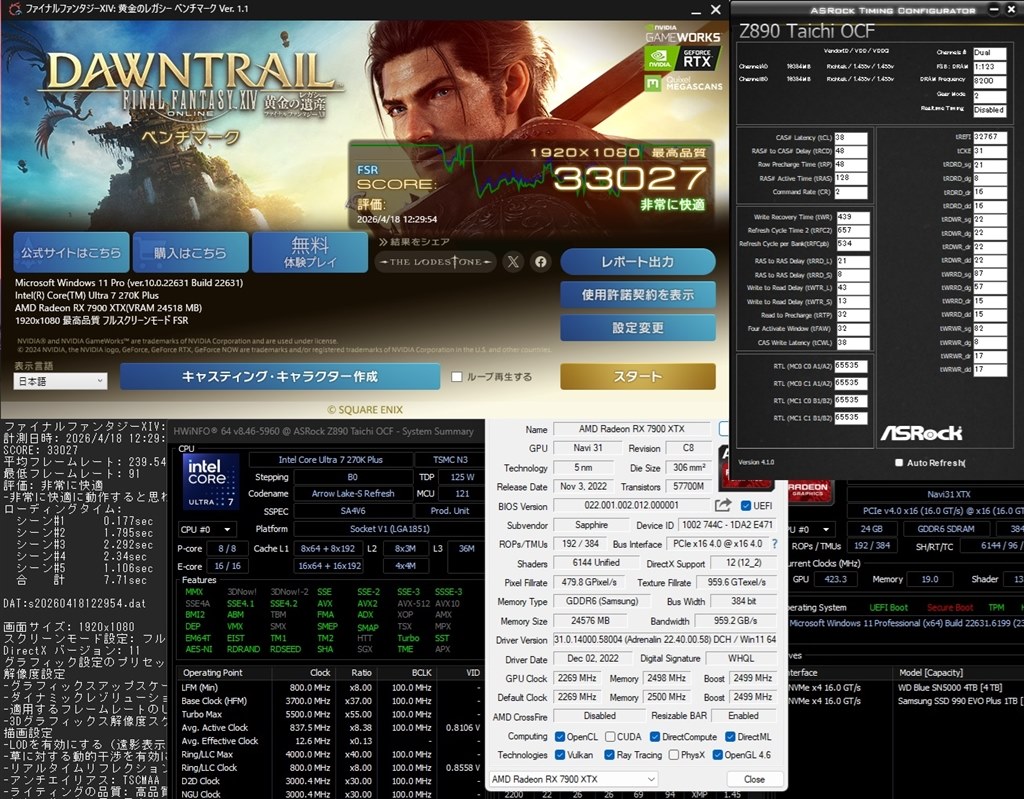Open The Lodestone share logo
This screenshot has width=1024, height=799.
436,262
